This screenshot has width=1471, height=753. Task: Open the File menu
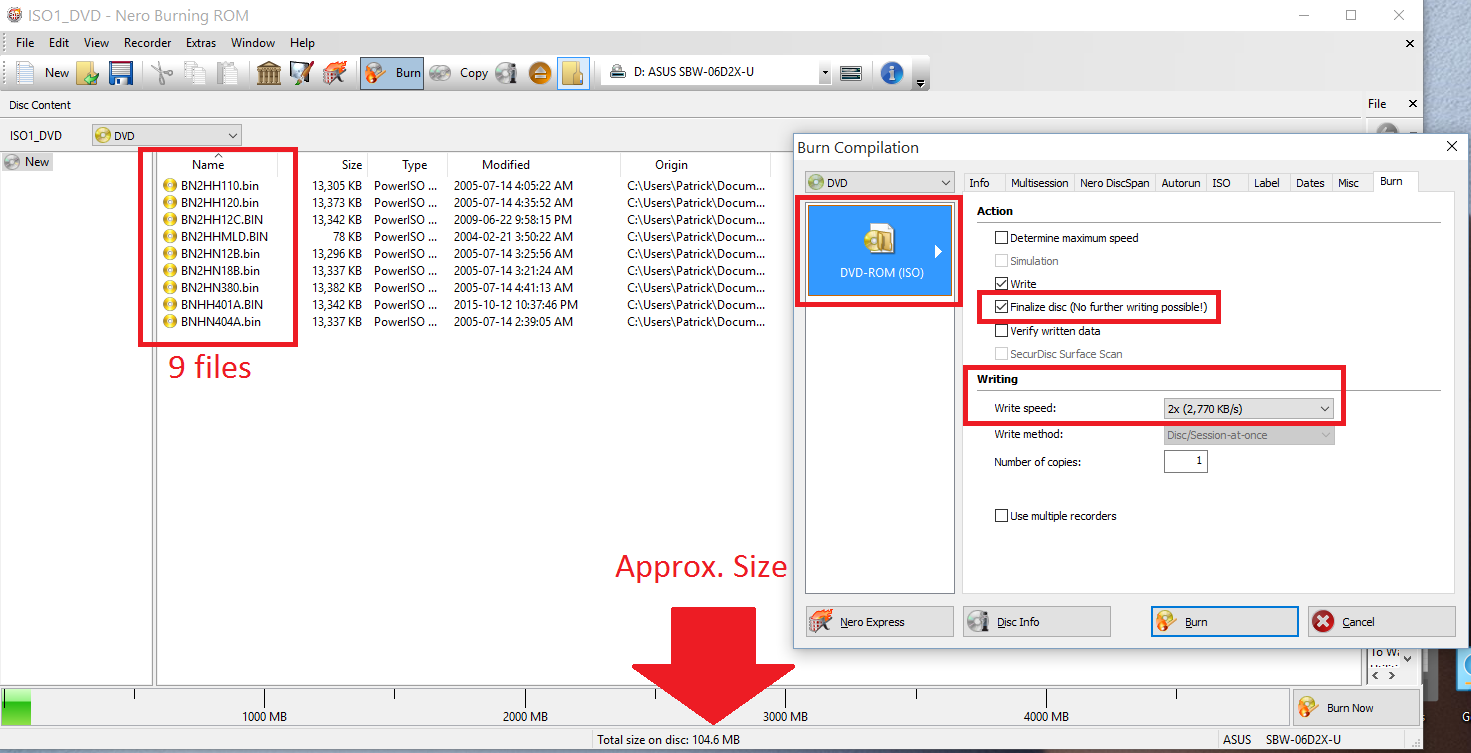(x=25, y=43)
